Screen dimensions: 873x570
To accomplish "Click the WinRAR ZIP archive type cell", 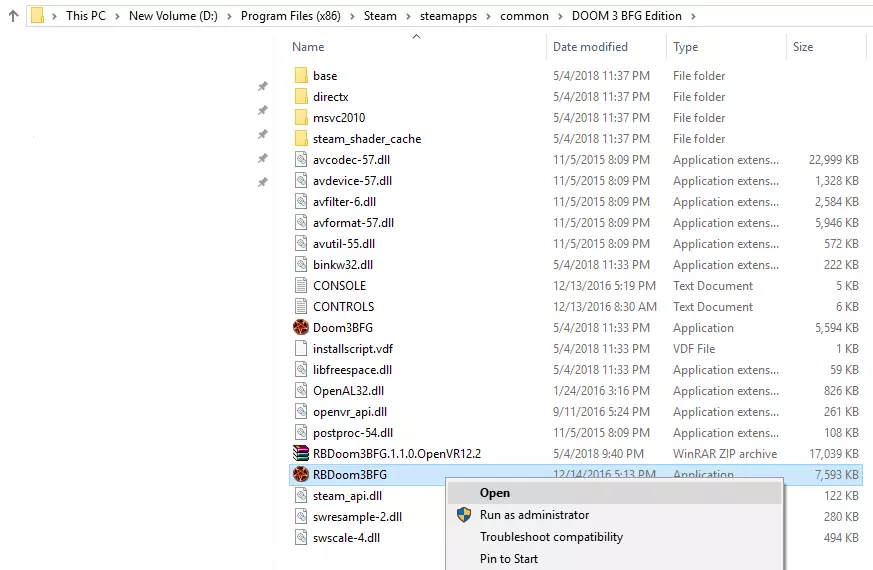I will (725, 454).
